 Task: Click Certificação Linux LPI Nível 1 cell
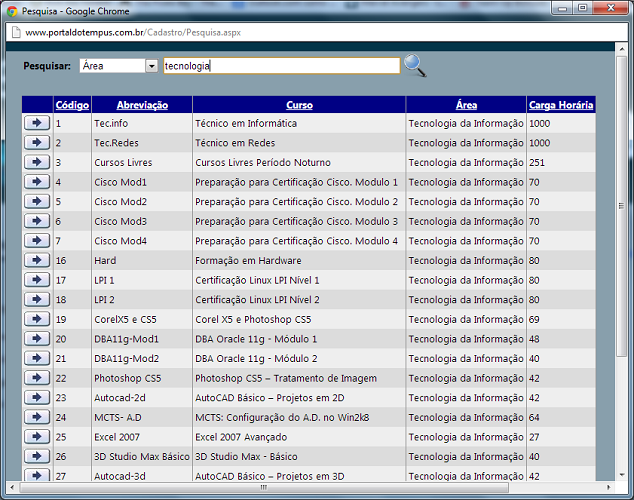click(x=257, y=280)
